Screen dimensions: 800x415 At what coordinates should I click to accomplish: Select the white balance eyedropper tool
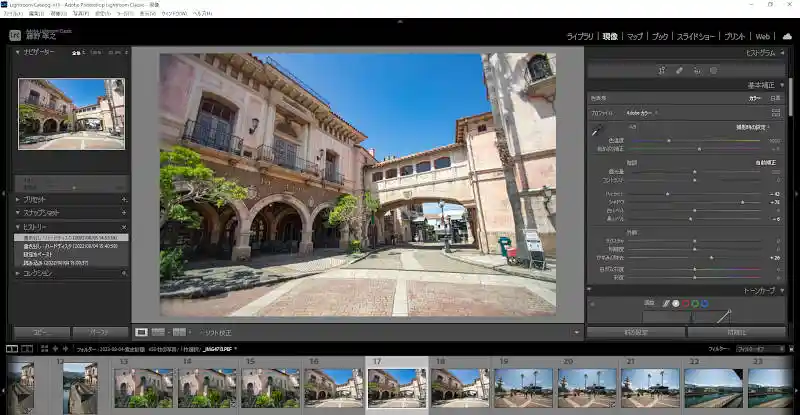597,131
